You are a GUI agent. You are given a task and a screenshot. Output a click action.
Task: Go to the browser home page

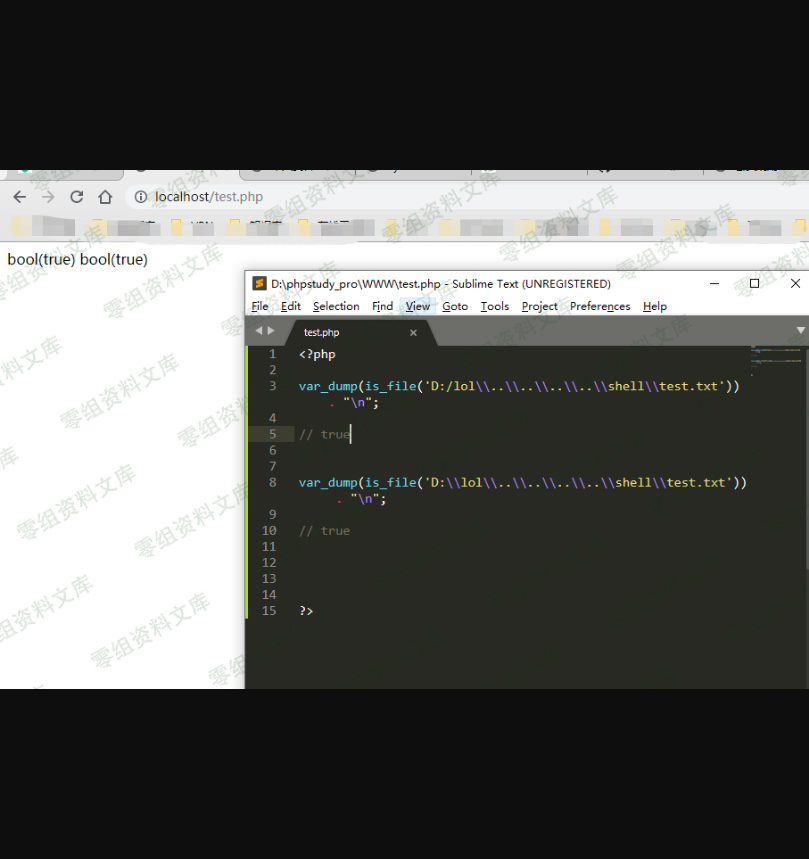click(x=105, y=197)
